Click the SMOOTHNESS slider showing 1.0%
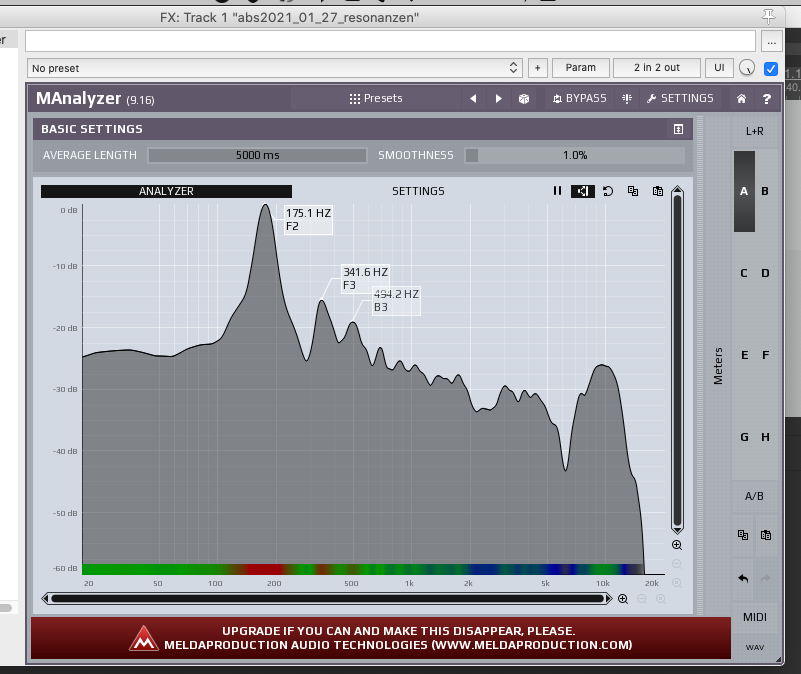The image size is (801, 674). click(575, 155)
